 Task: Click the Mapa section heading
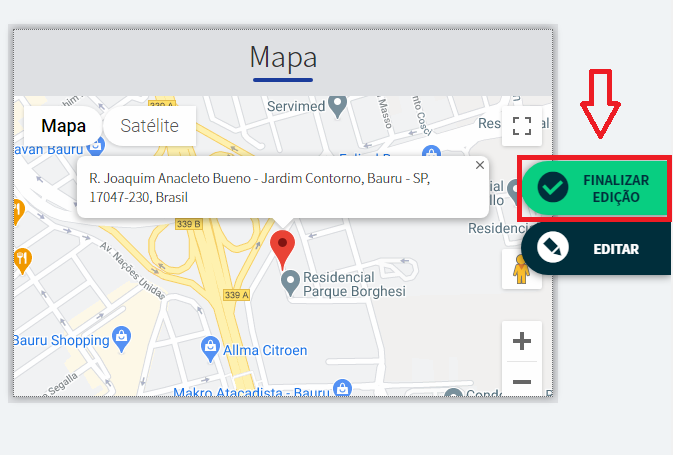[283, 54]
